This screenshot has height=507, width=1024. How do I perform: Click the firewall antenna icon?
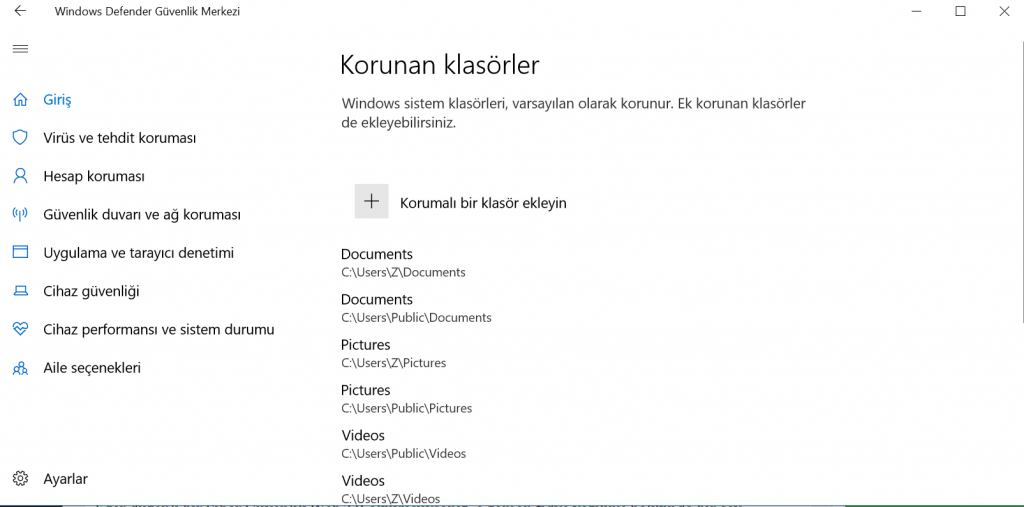pos(20,214)
